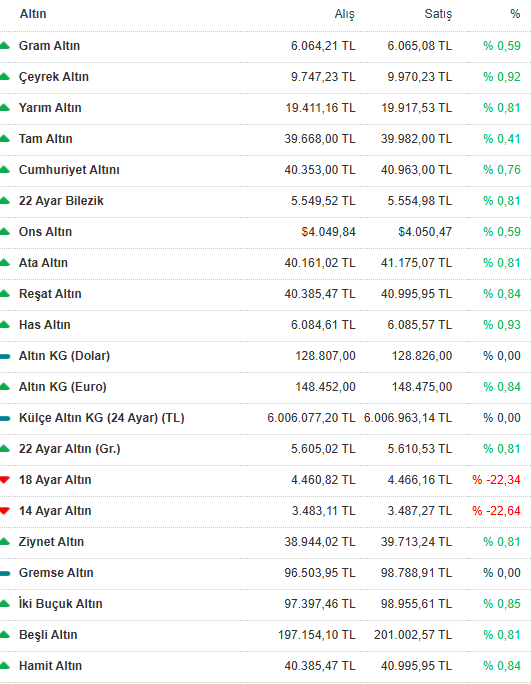Click Has Altın change % 0,93
This screenshot has height=684, width=531.
502,325
